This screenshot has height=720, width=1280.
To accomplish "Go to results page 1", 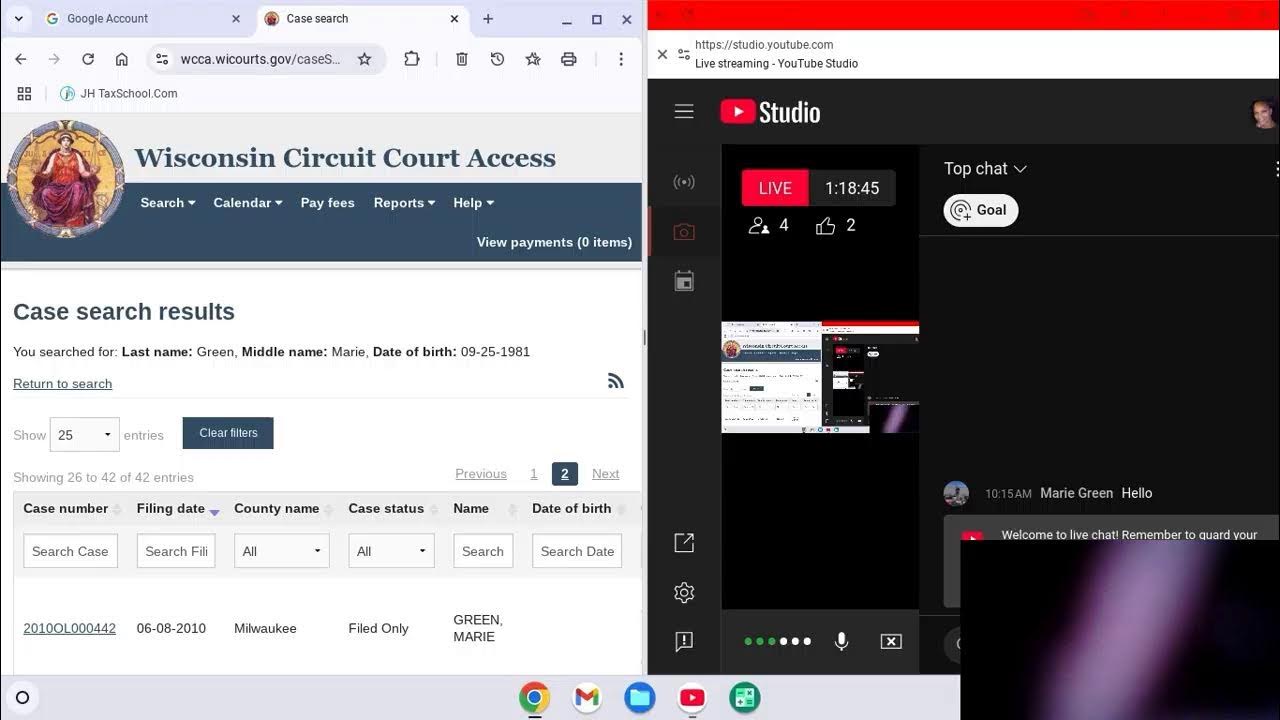I will [x=534, y=474].
